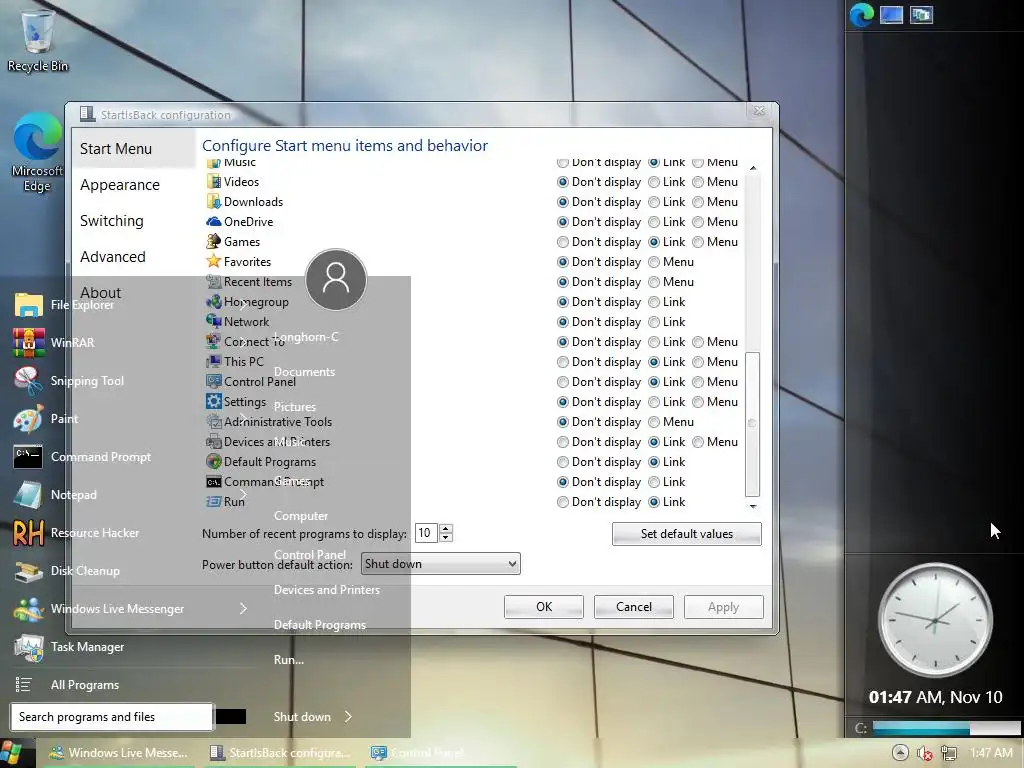Show hidden tray icons arrow
The width and height of the screenshot is (1024, 768).
tap(900, 753)
